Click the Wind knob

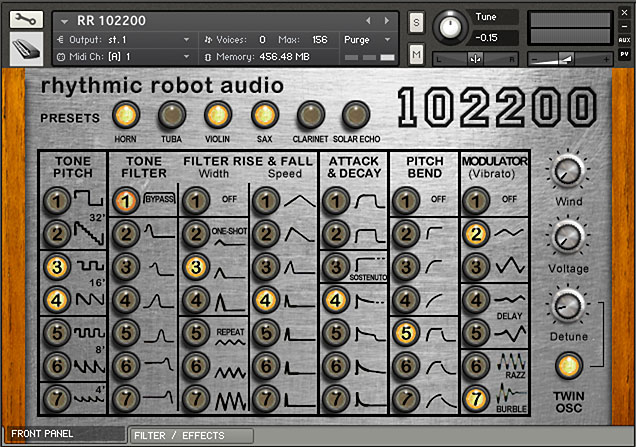click(x=567, y=171)
